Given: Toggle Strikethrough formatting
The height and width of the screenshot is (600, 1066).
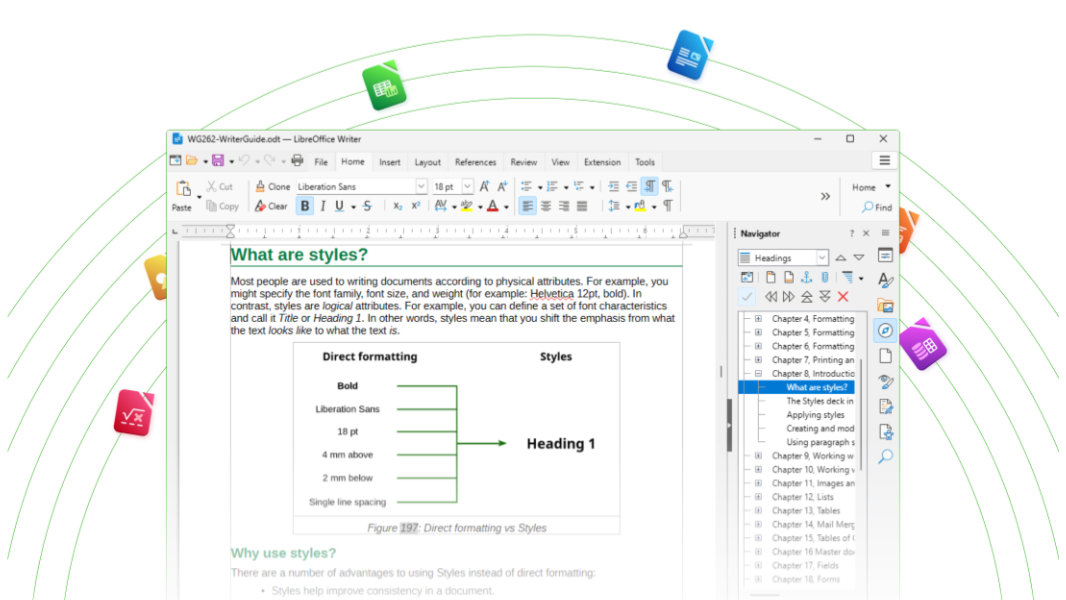Looking at the screenshot, I should point(368,206).
